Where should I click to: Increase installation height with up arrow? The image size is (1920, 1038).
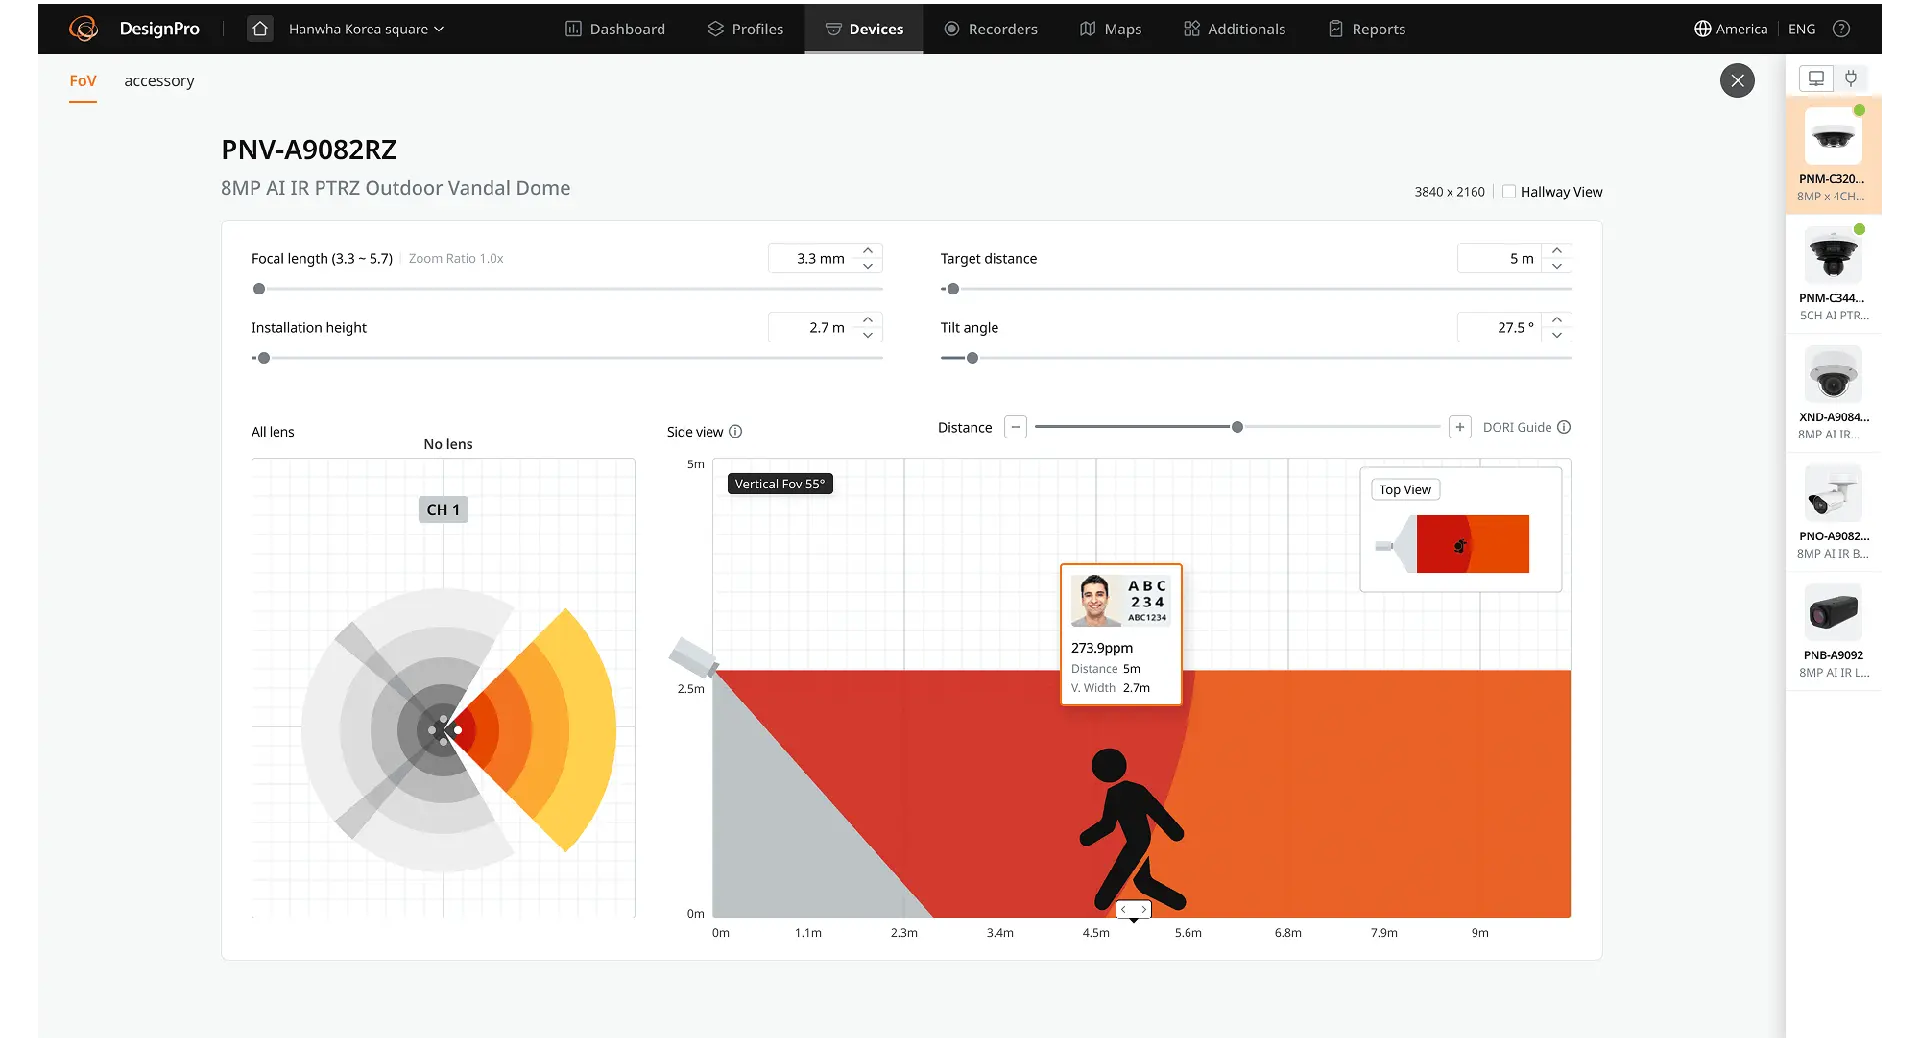868,320
